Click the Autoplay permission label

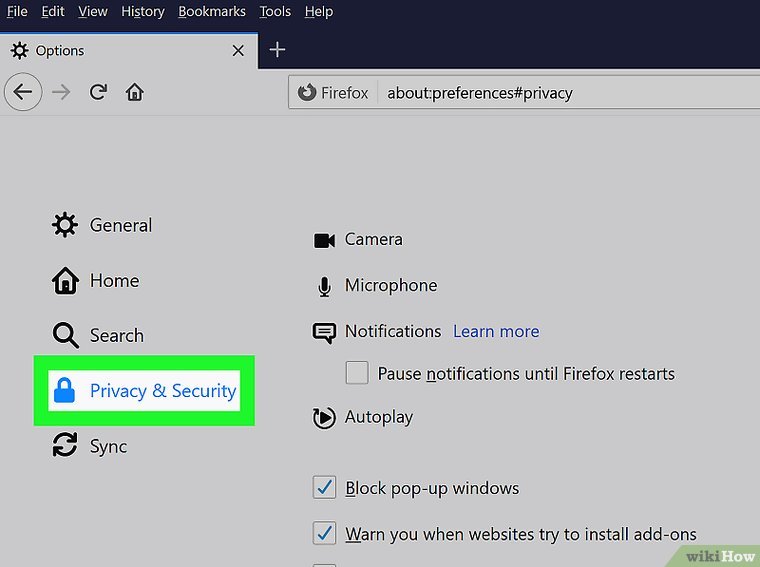pyautogui.click(x=379, y=417)
